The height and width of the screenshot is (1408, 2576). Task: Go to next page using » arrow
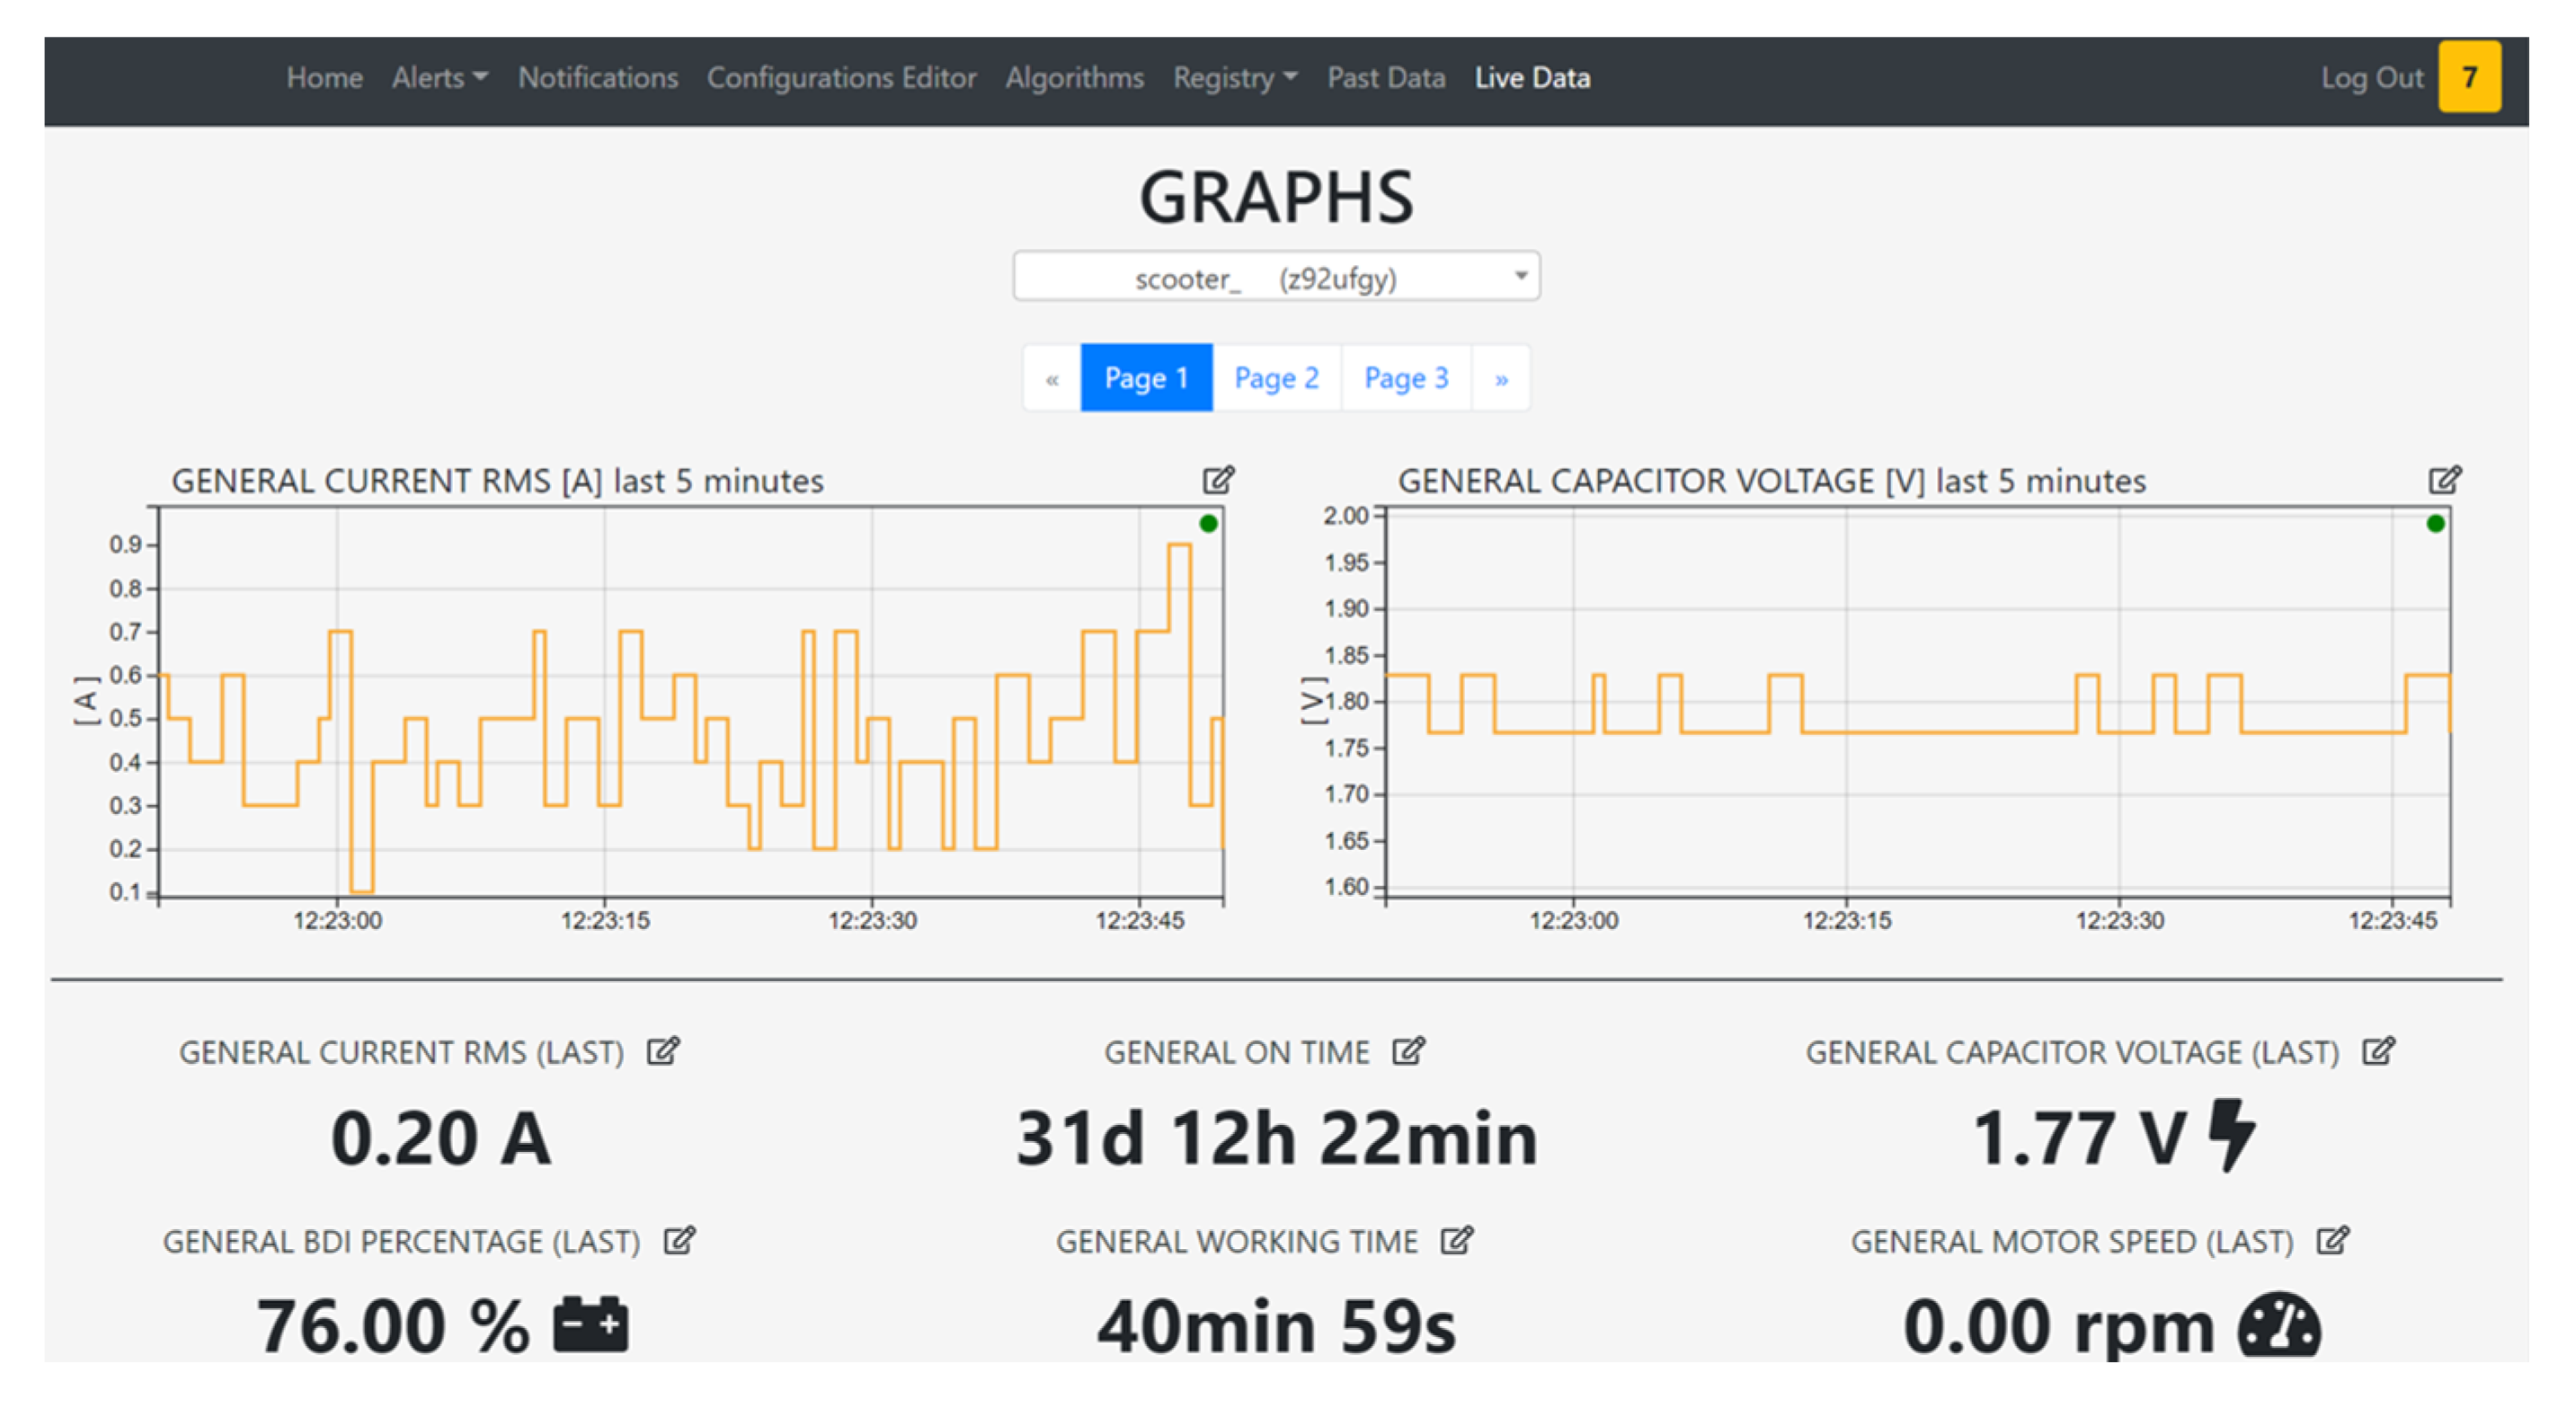click(1500, 379)
